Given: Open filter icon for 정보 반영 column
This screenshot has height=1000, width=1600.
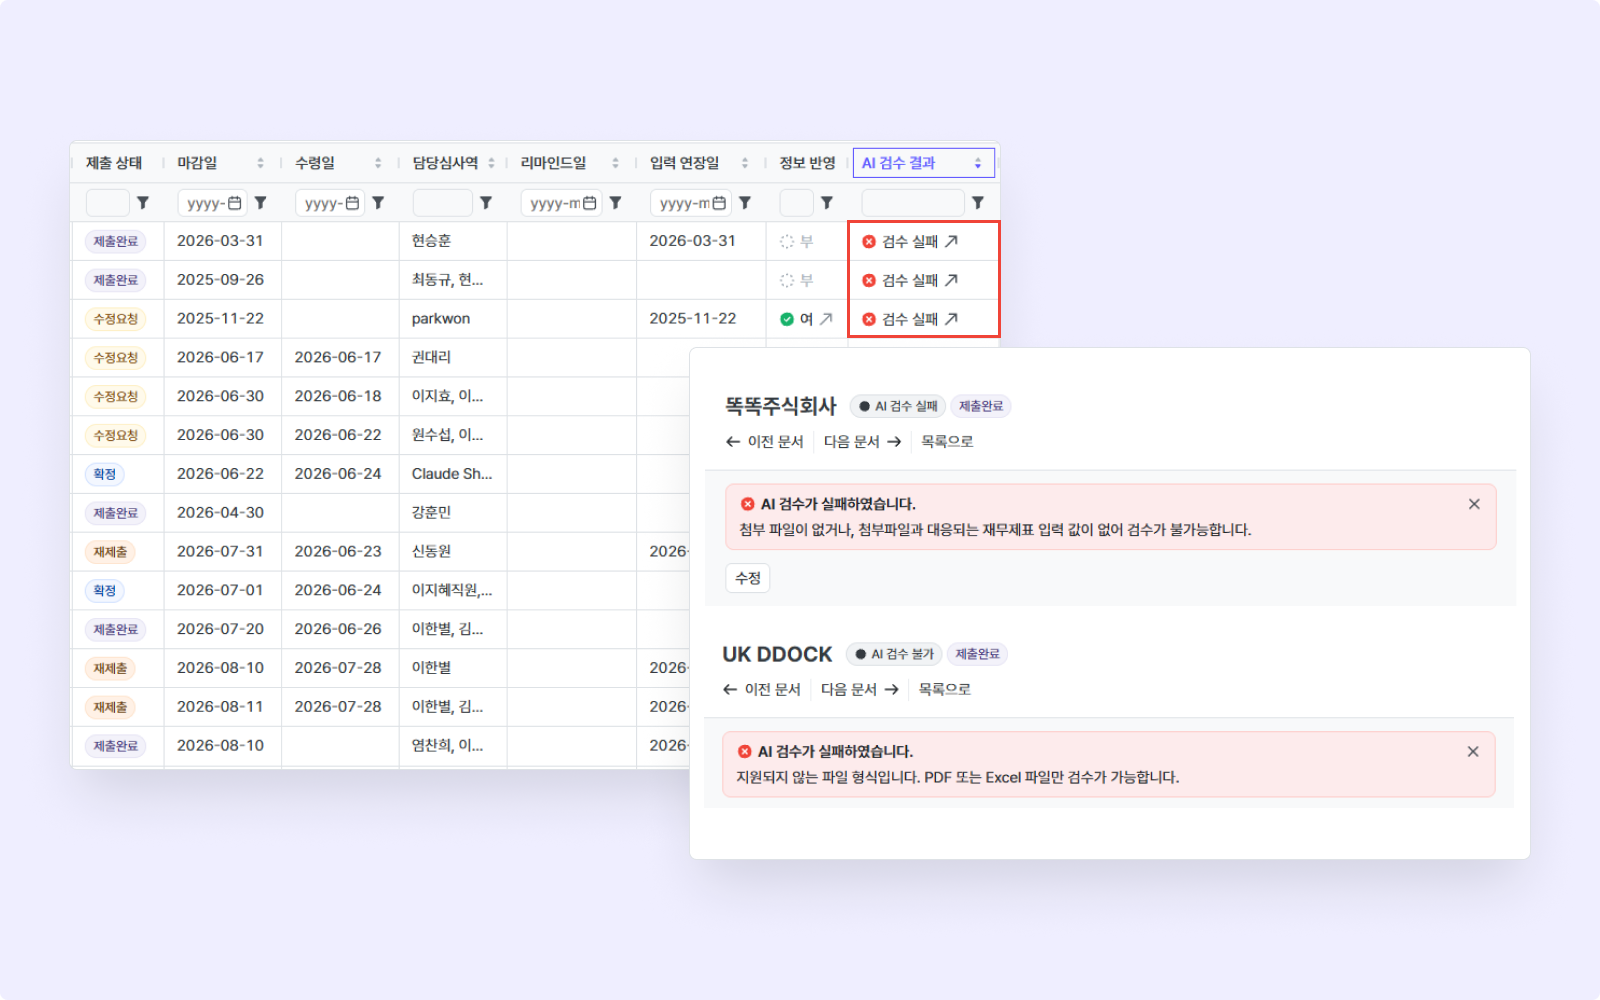Looking at the screenshot, I should click(x=827, y=203).
